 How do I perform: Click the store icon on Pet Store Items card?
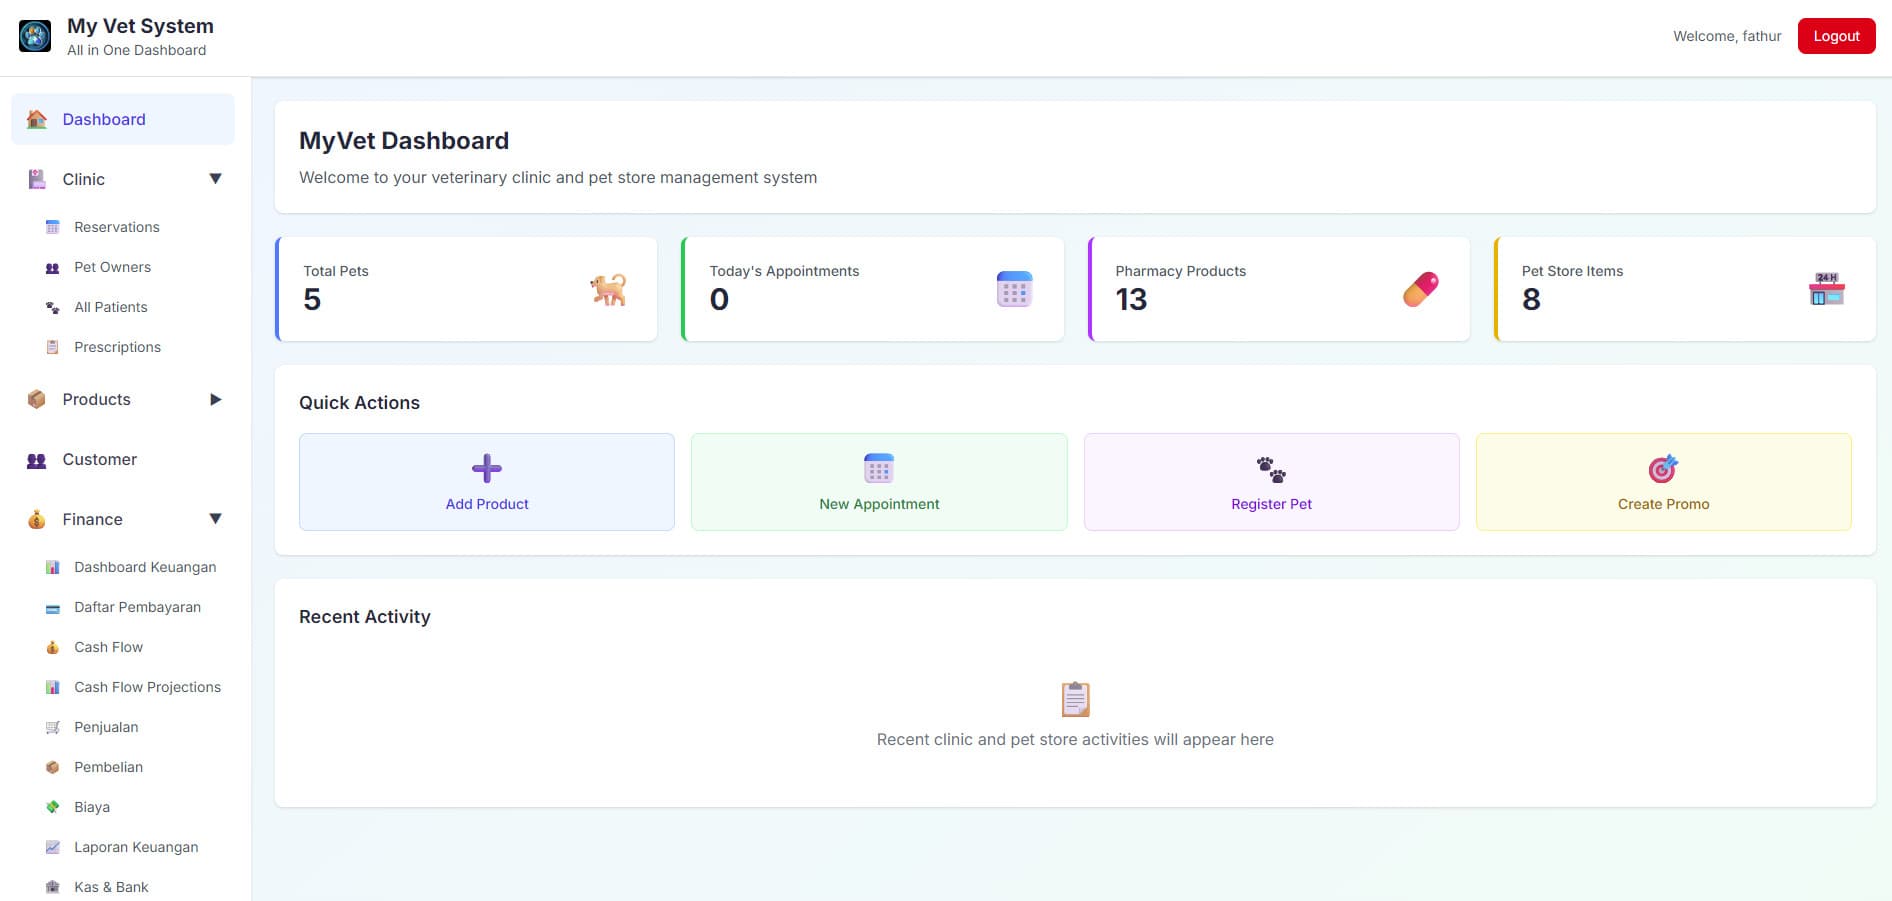tap(1826, 289)
